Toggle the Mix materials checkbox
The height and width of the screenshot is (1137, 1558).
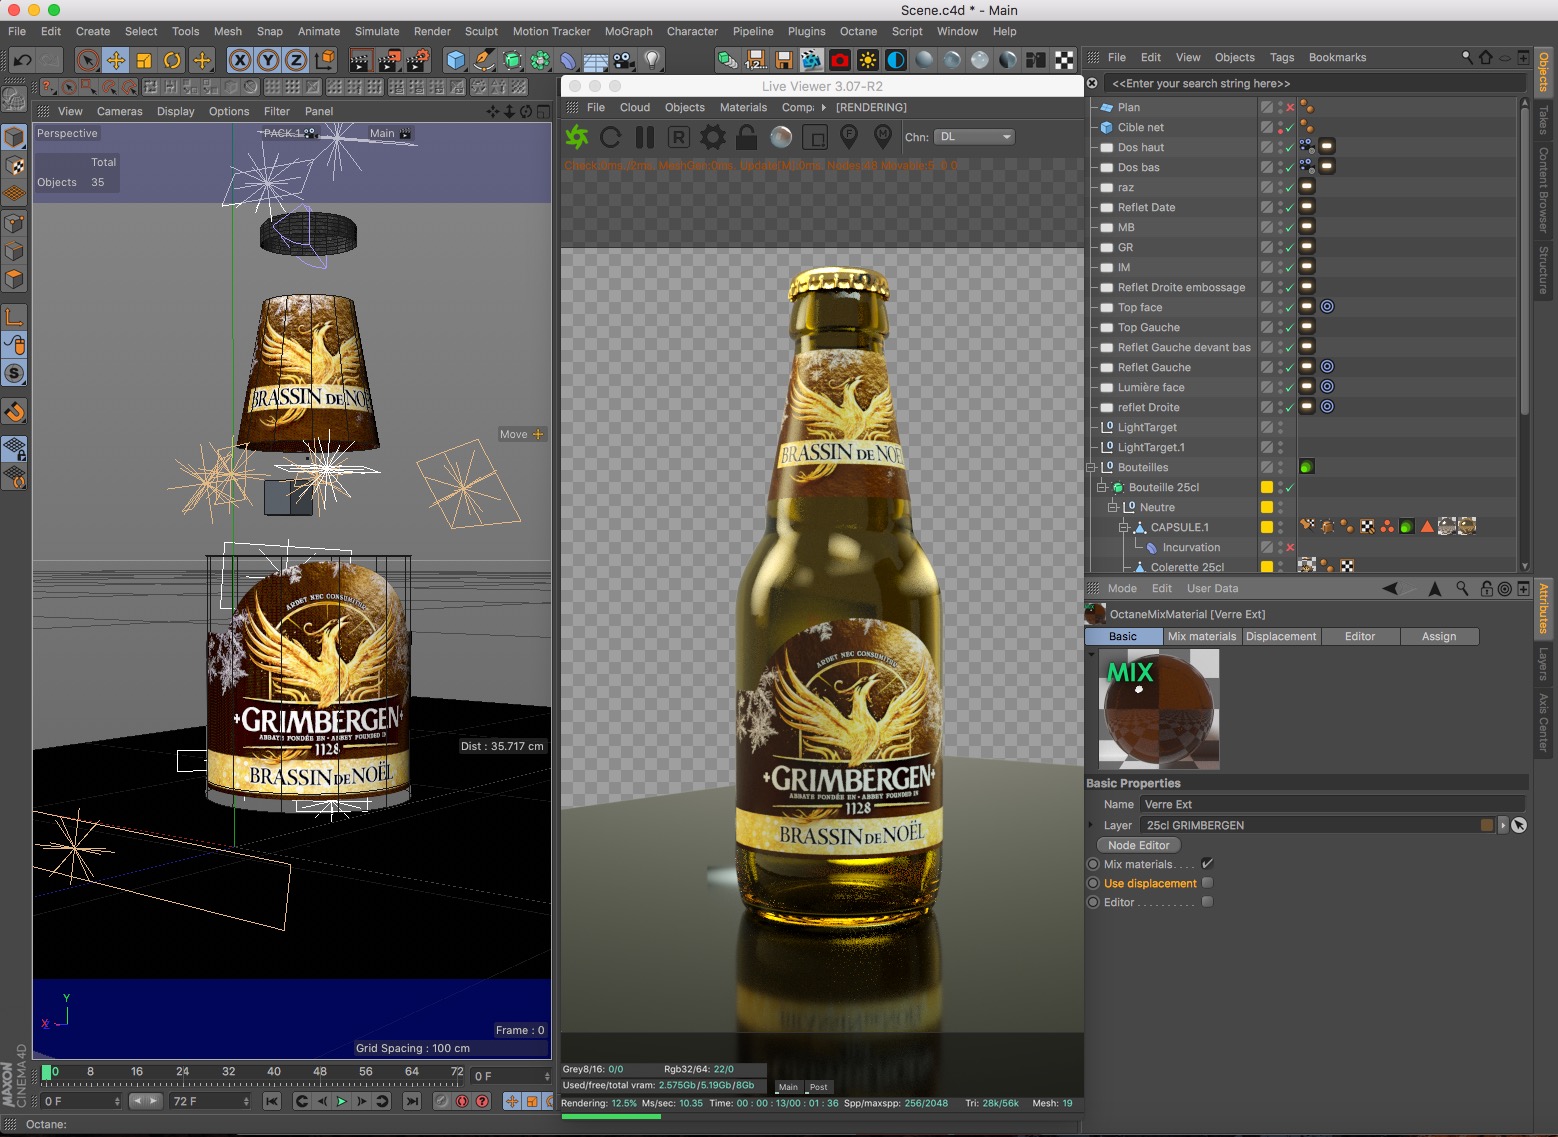(1207, 864)
